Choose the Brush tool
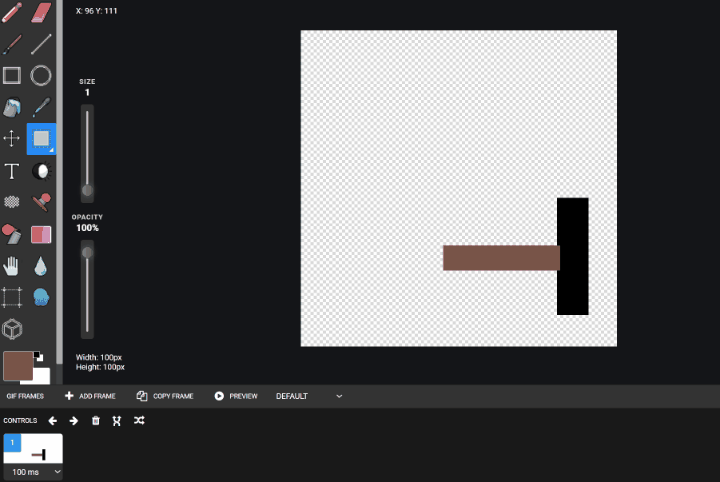 (12, 45)
